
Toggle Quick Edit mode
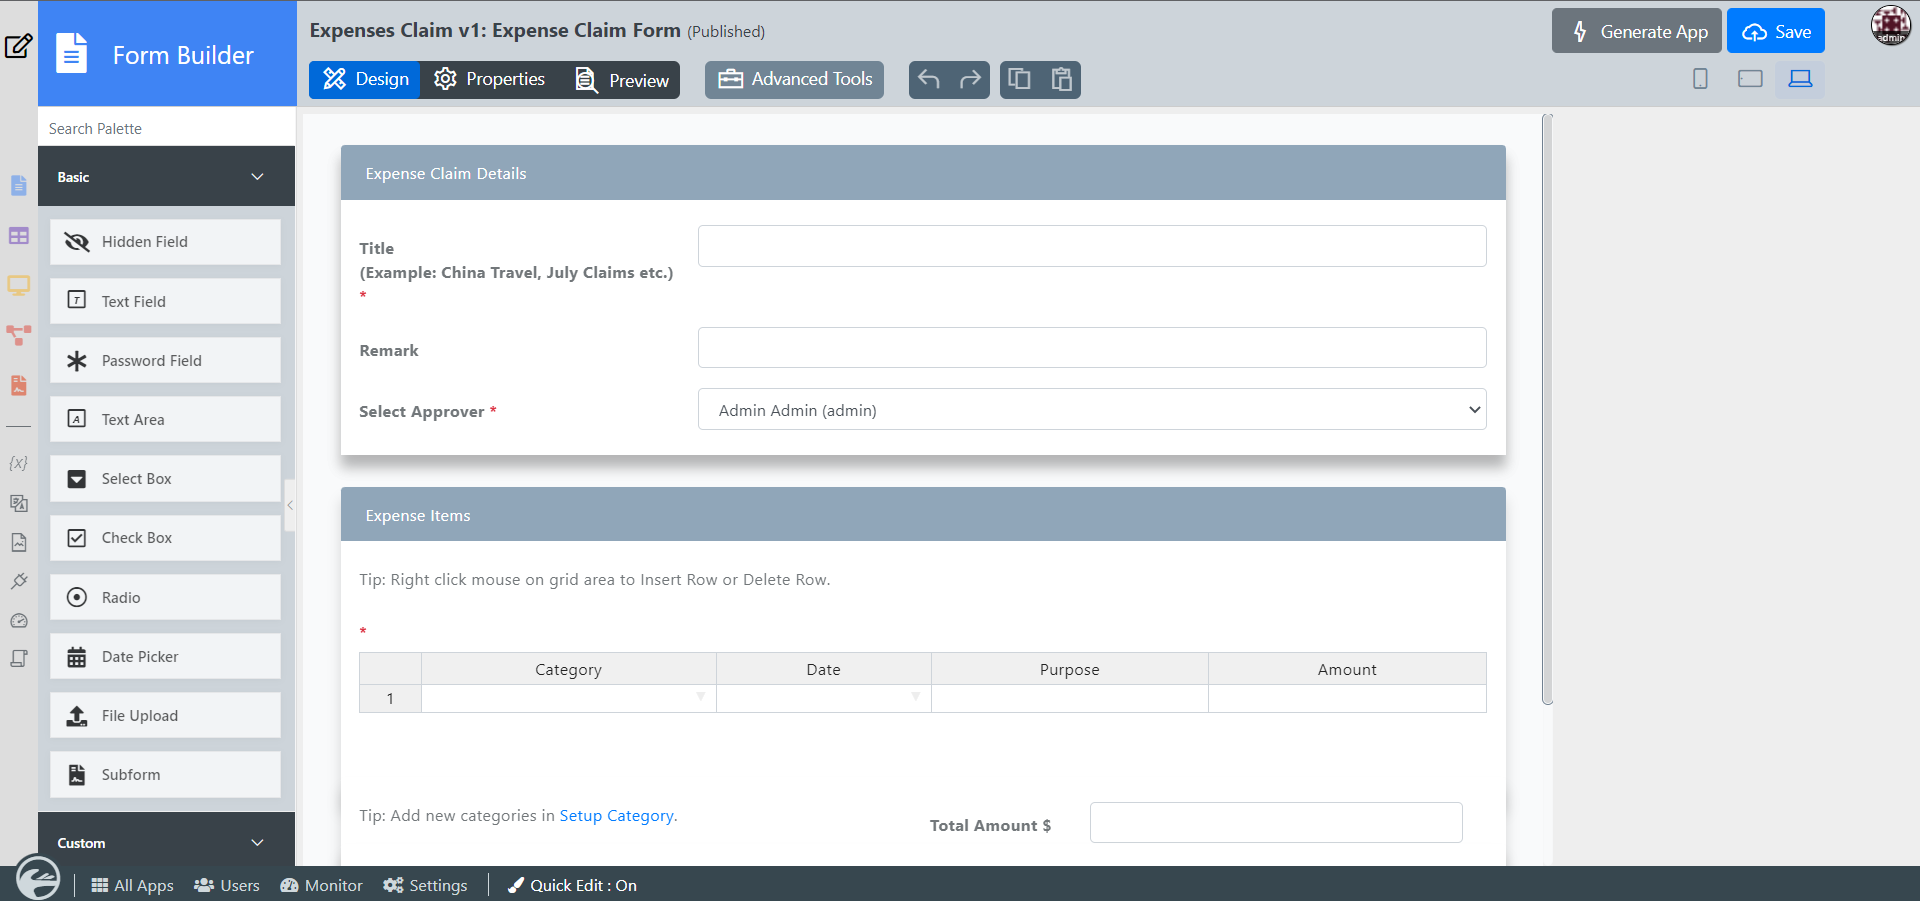click(x=573, y=885)
